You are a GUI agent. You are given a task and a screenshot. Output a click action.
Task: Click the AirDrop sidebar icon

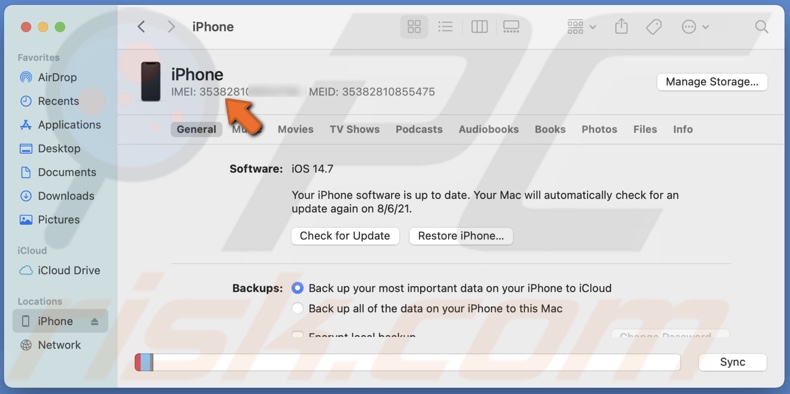point(25,78)
